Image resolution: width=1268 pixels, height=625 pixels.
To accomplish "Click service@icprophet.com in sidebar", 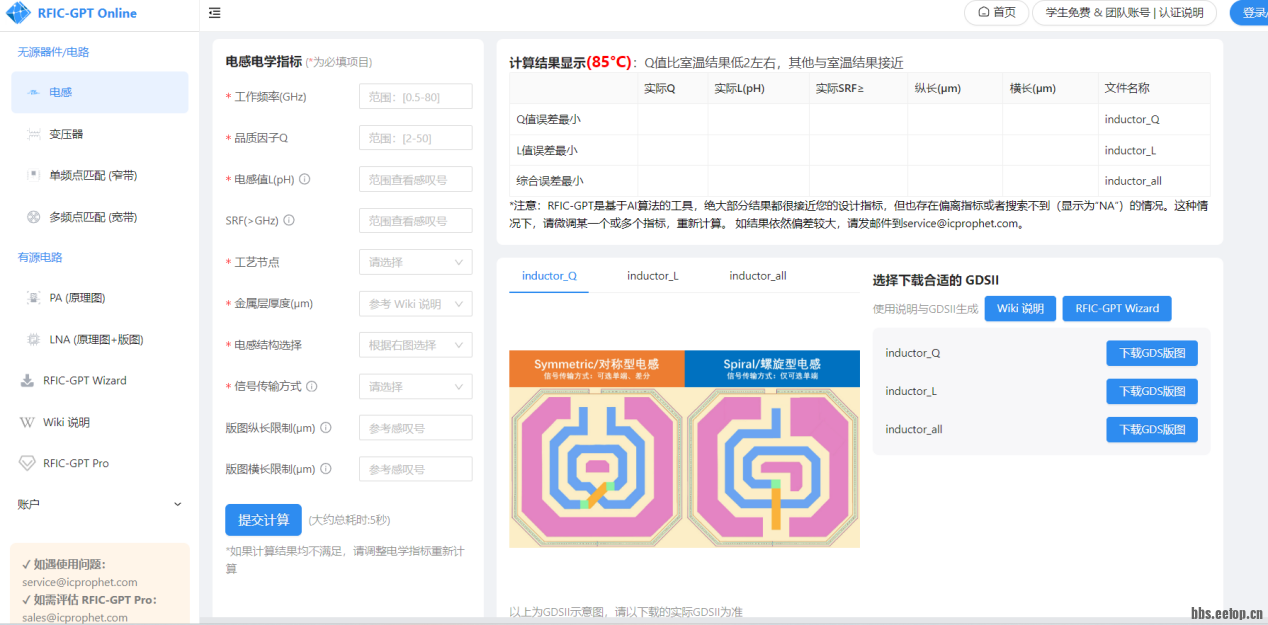I will tap(80, 582).
